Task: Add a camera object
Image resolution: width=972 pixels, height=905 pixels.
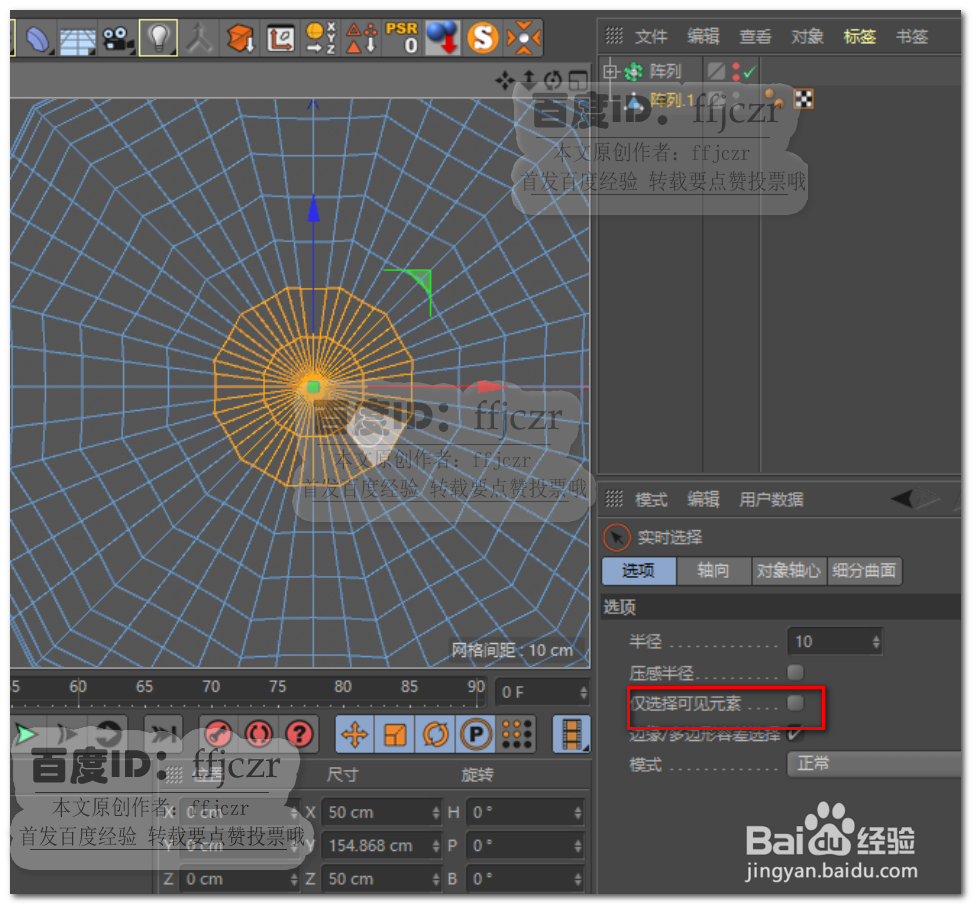Action: pos(118,38)
